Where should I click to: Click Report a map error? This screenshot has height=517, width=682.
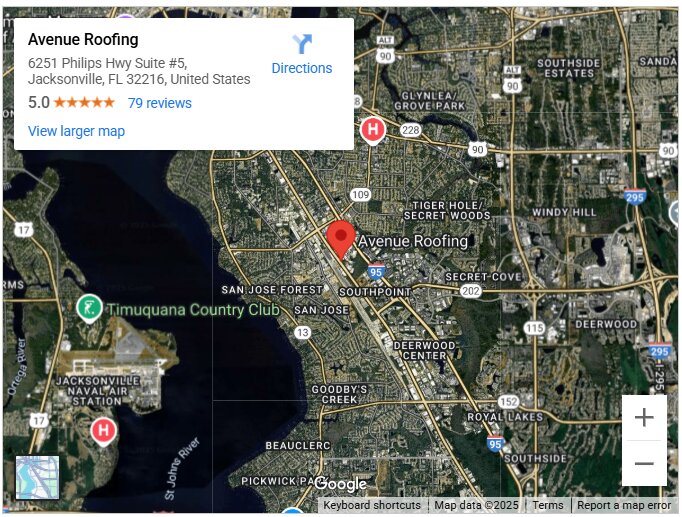(624, 505)
